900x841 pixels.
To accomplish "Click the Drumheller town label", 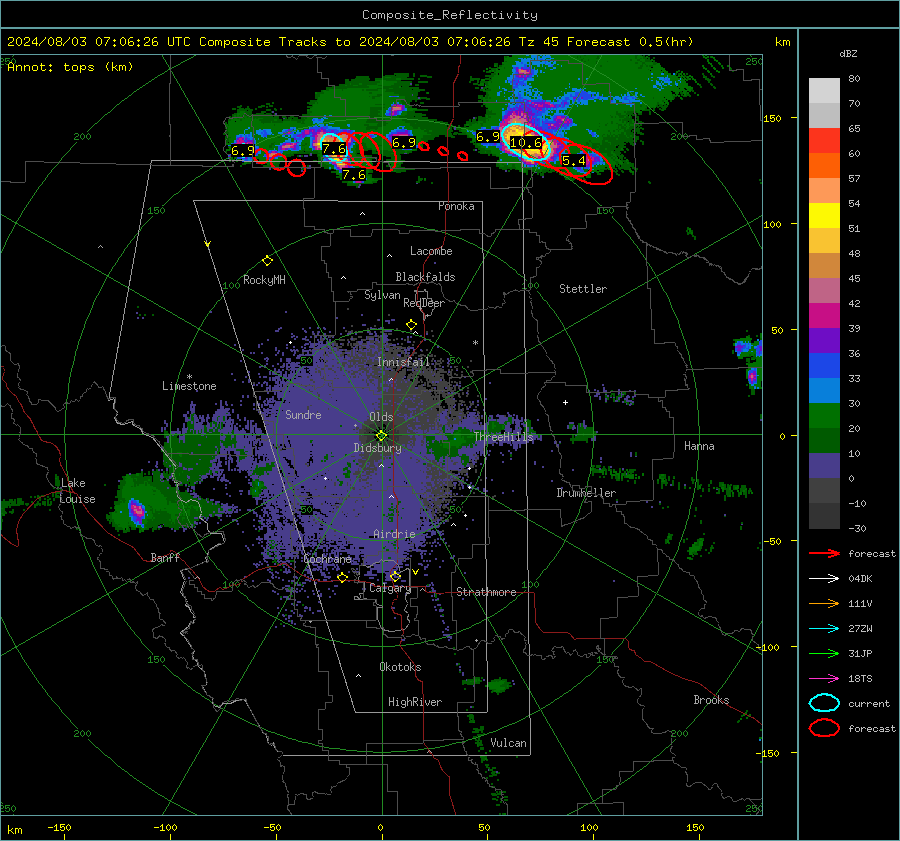I will (586, 493).
